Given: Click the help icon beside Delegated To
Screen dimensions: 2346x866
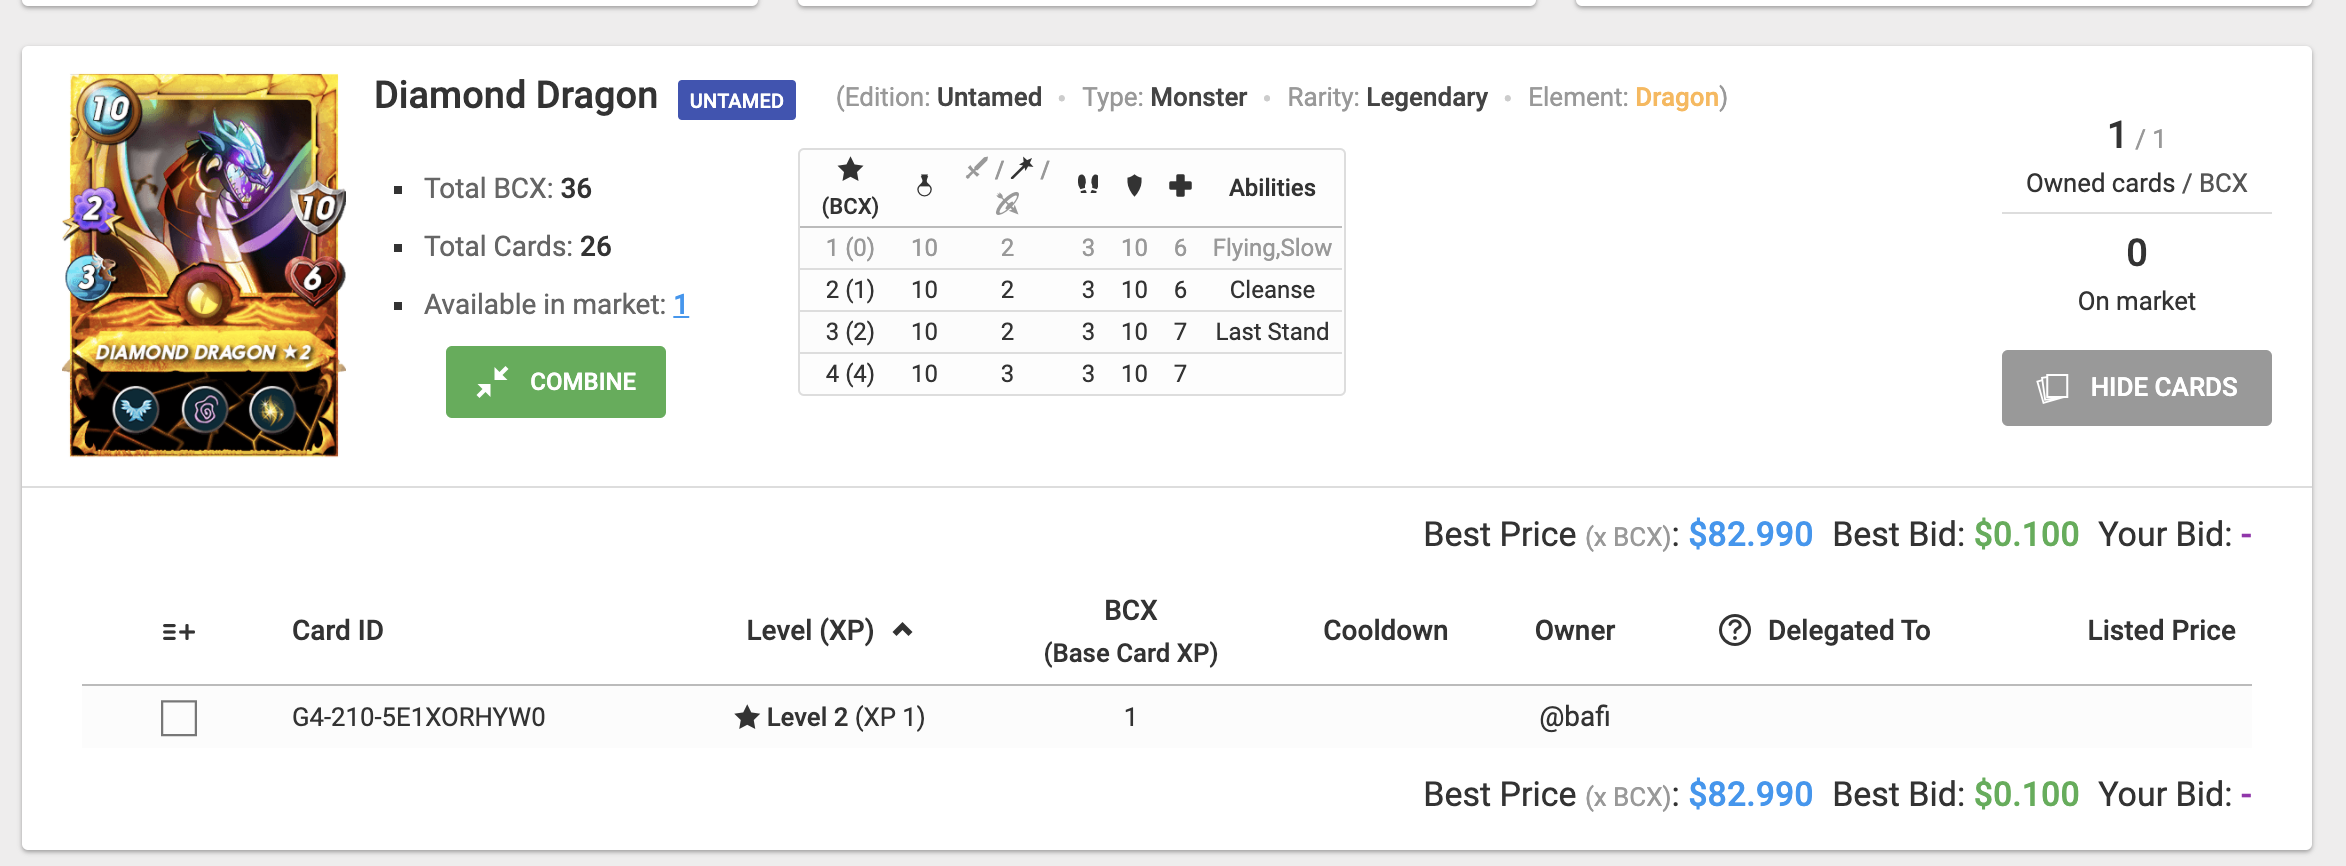Looking at the screenshot, I should click(x=1734, y=630).
